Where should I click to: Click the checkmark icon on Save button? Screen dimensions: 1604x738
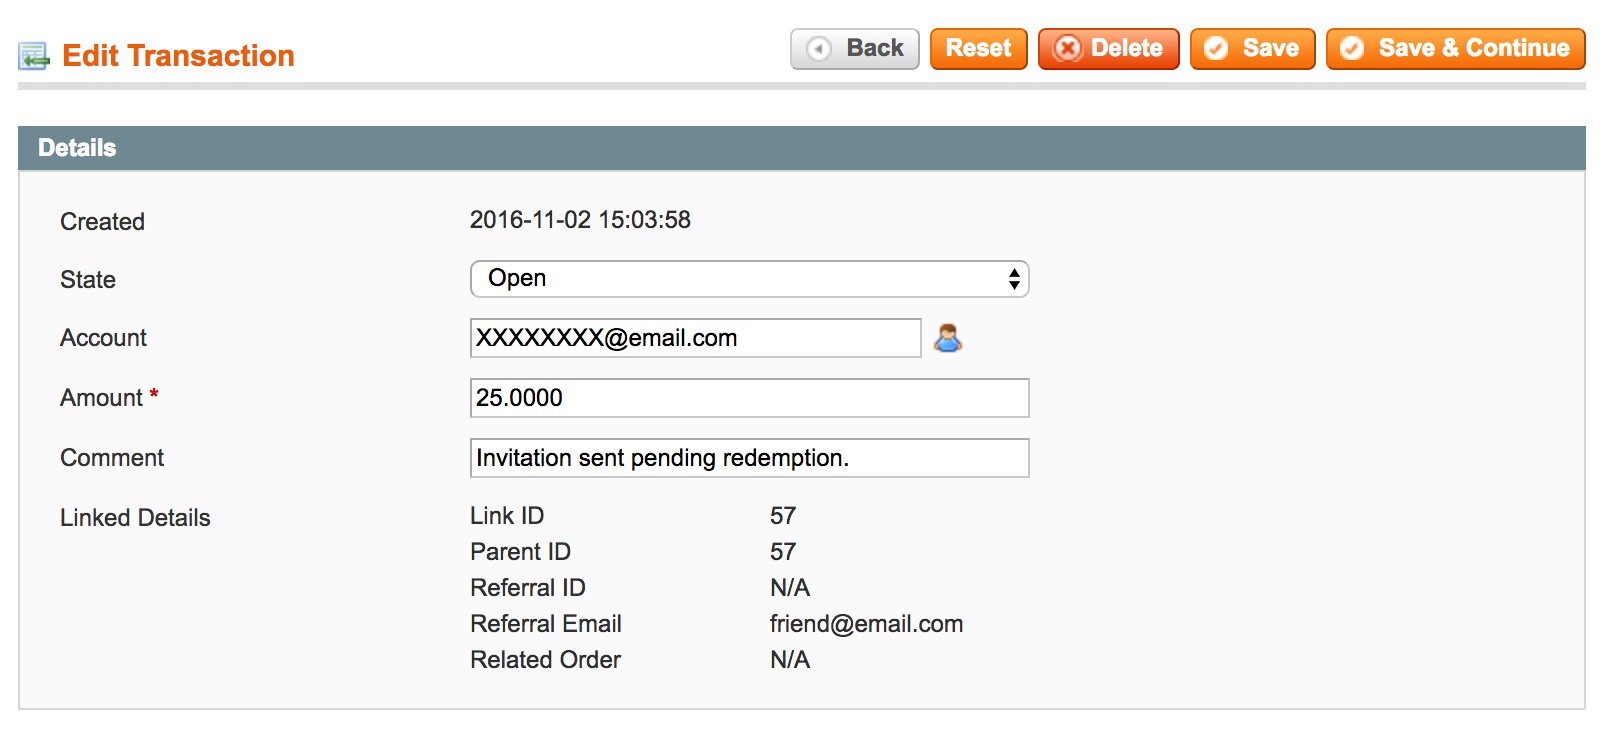1216,49
